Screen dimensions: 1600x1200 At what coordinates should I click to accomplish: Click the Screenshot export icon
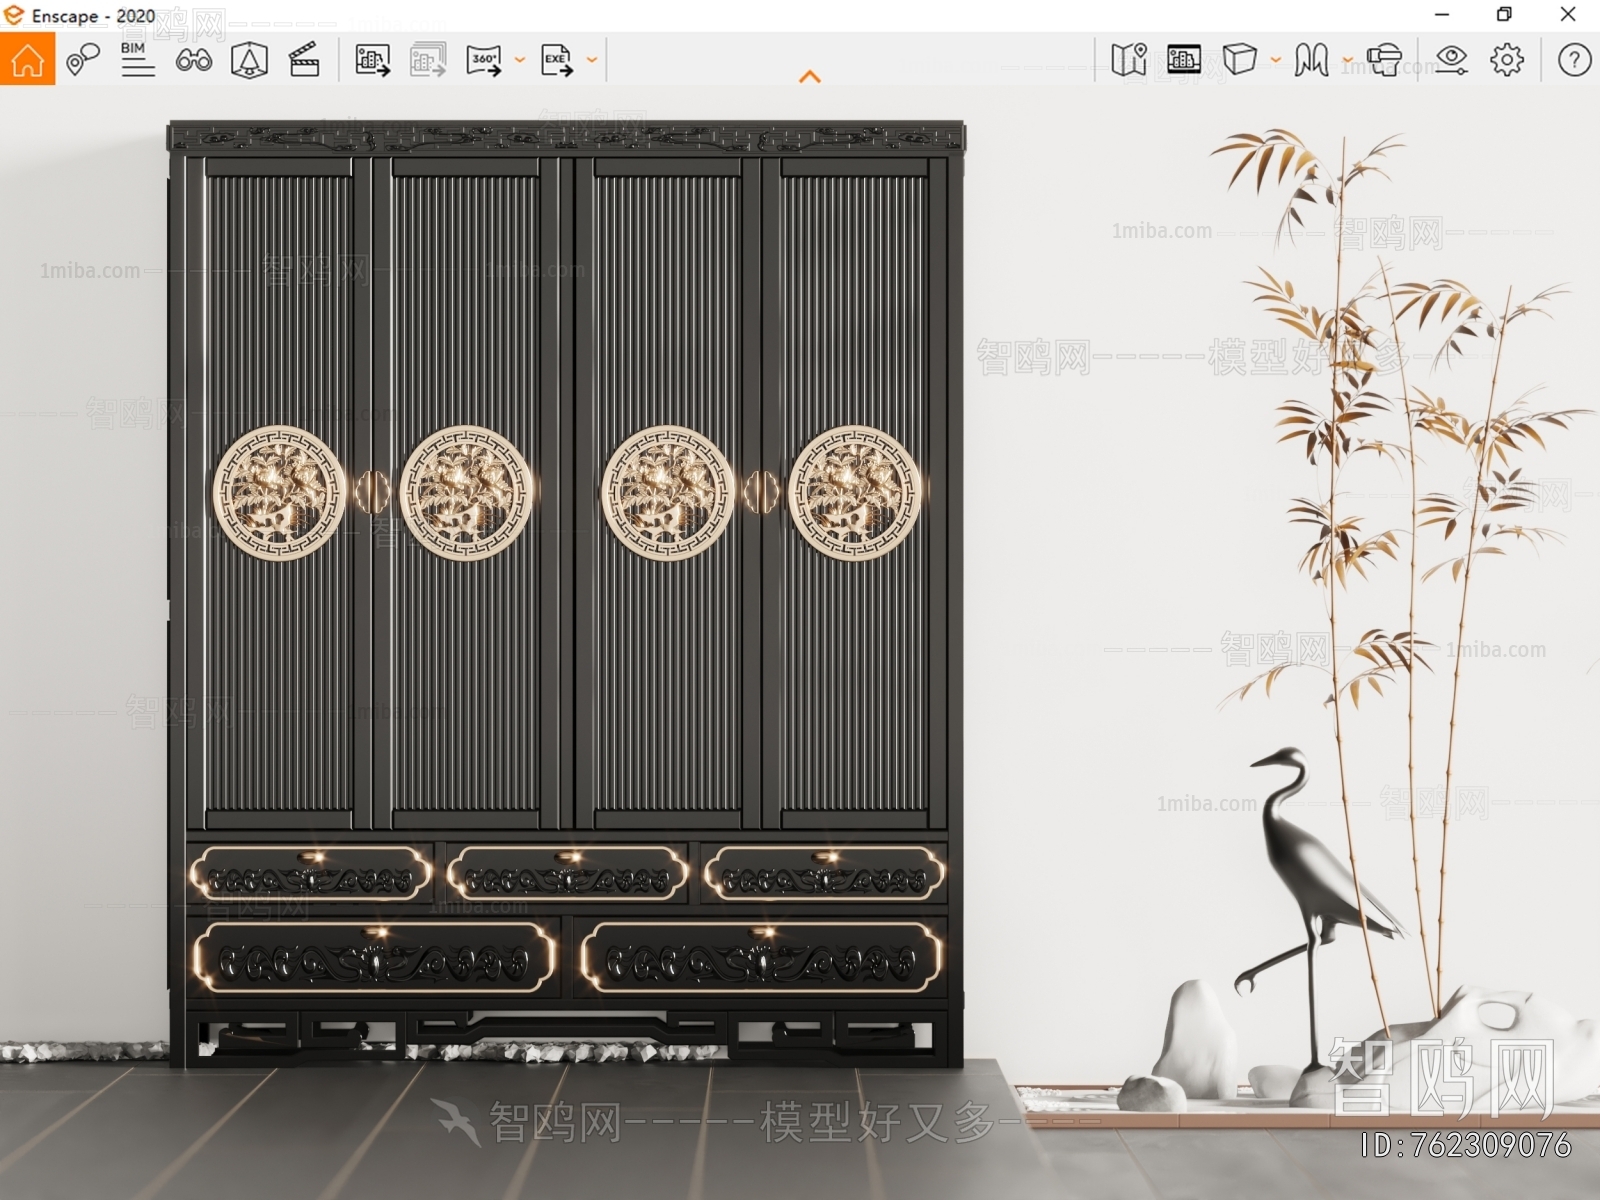[x=372, y=60]
